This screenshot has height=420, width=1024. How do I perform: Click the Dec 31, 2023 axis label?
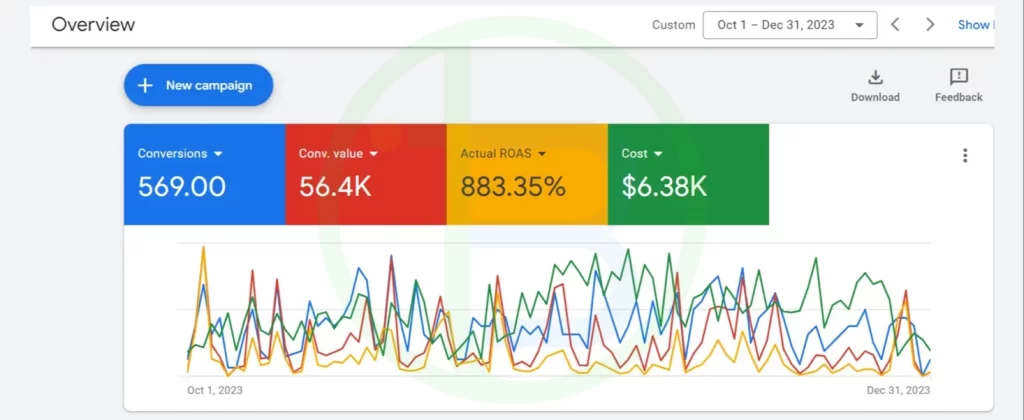896,390
